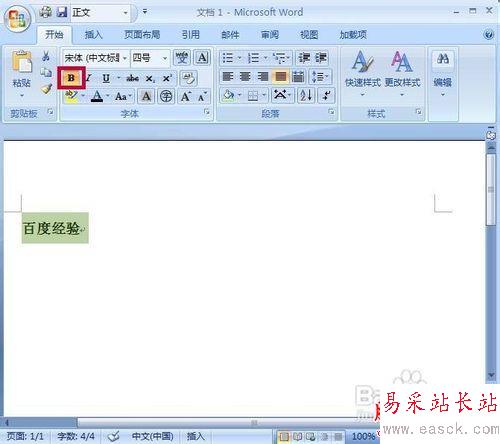Click the shrink font icon
This screenshot has width=500, height=444.
[x=202, y=97]
